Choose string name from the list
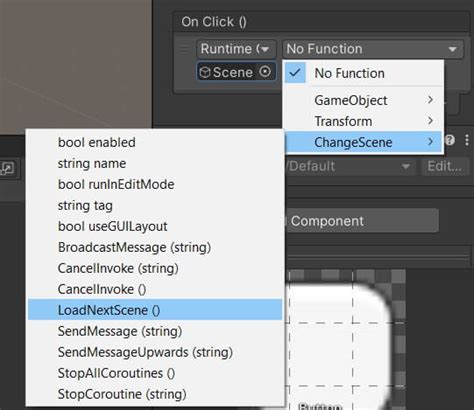The image size is (474, 410). (155, 163)
